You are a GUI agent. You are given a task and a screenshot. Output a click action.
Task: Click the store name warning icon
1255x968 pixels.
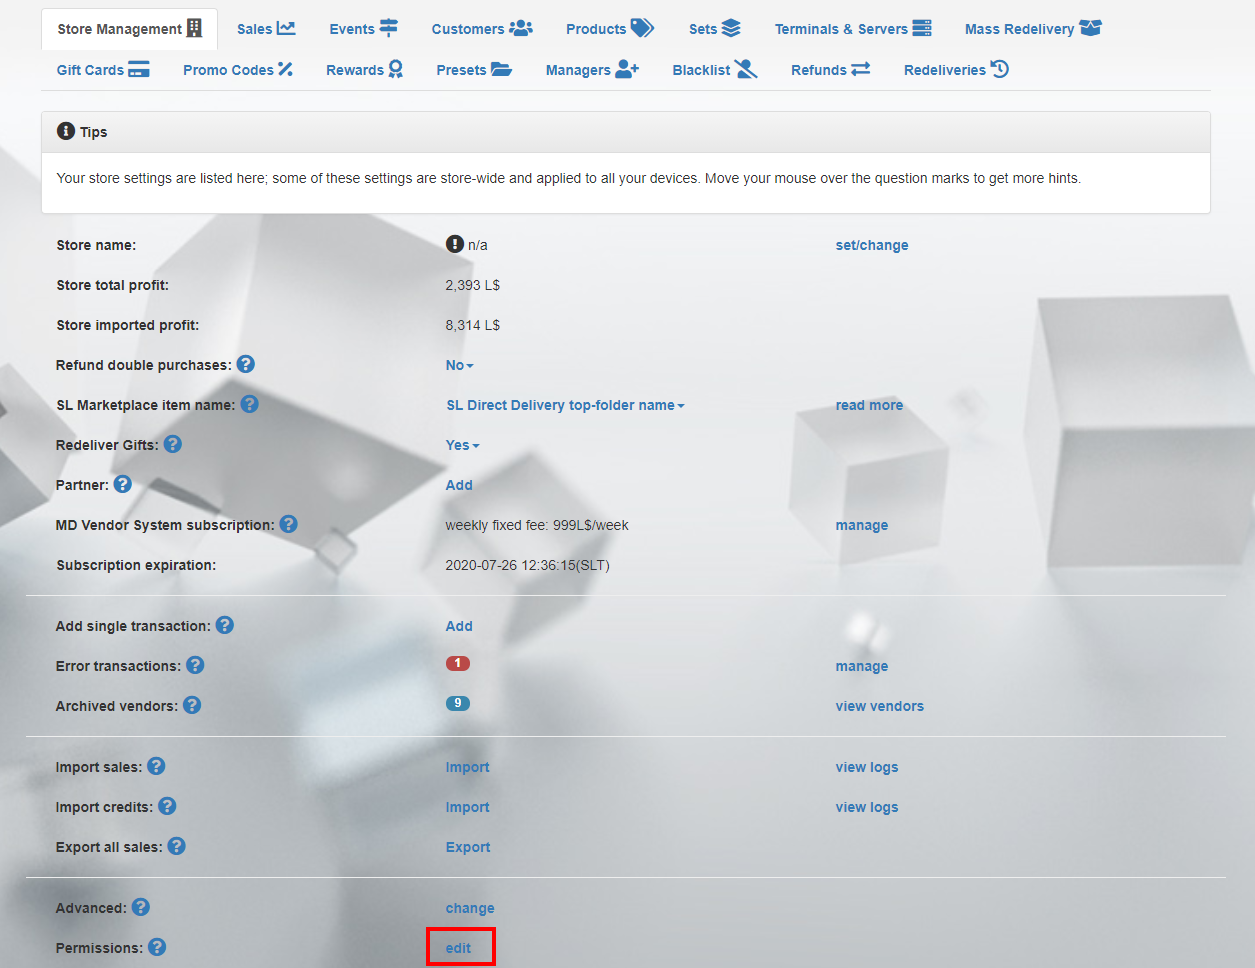click(455, 244)
